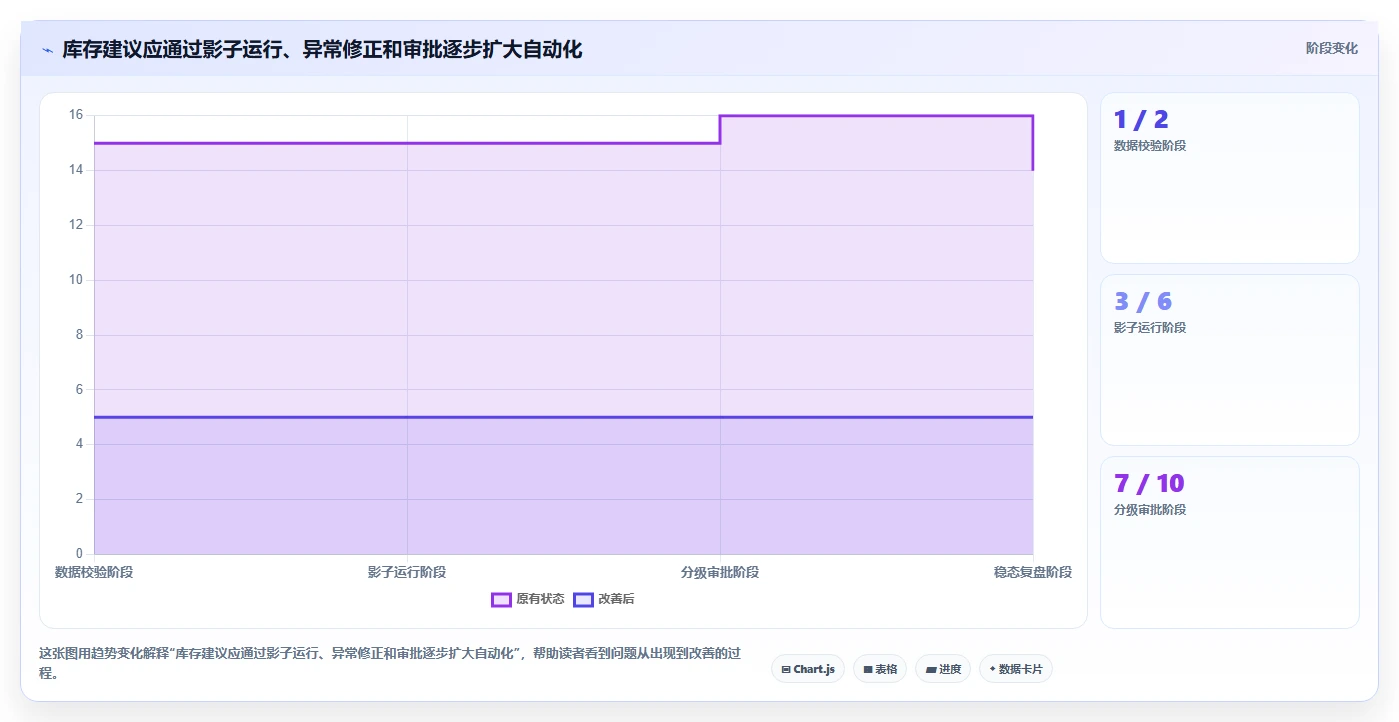1399x722 pixels.
Task: Click the 3 / 6 value text
Action: (x=1143, y=302)
